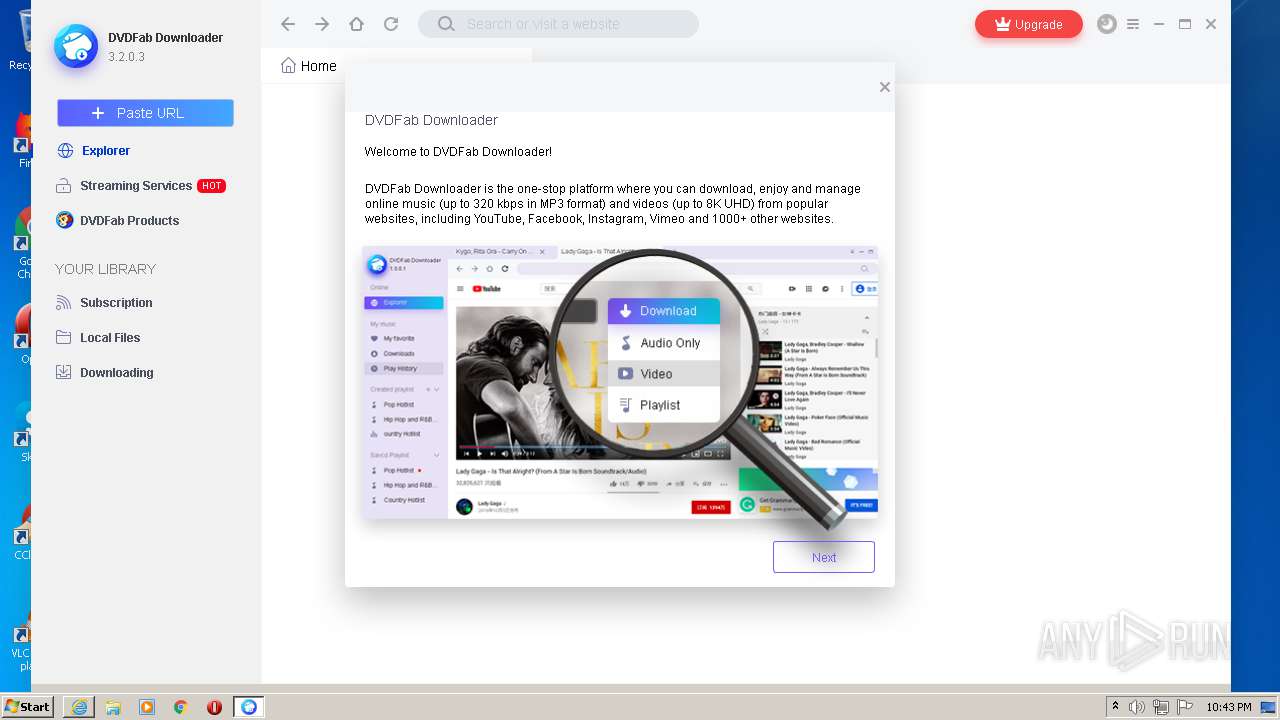Click the Paste URL button
This screenshot has width=1280, height=720.
[x=145, y=113]
